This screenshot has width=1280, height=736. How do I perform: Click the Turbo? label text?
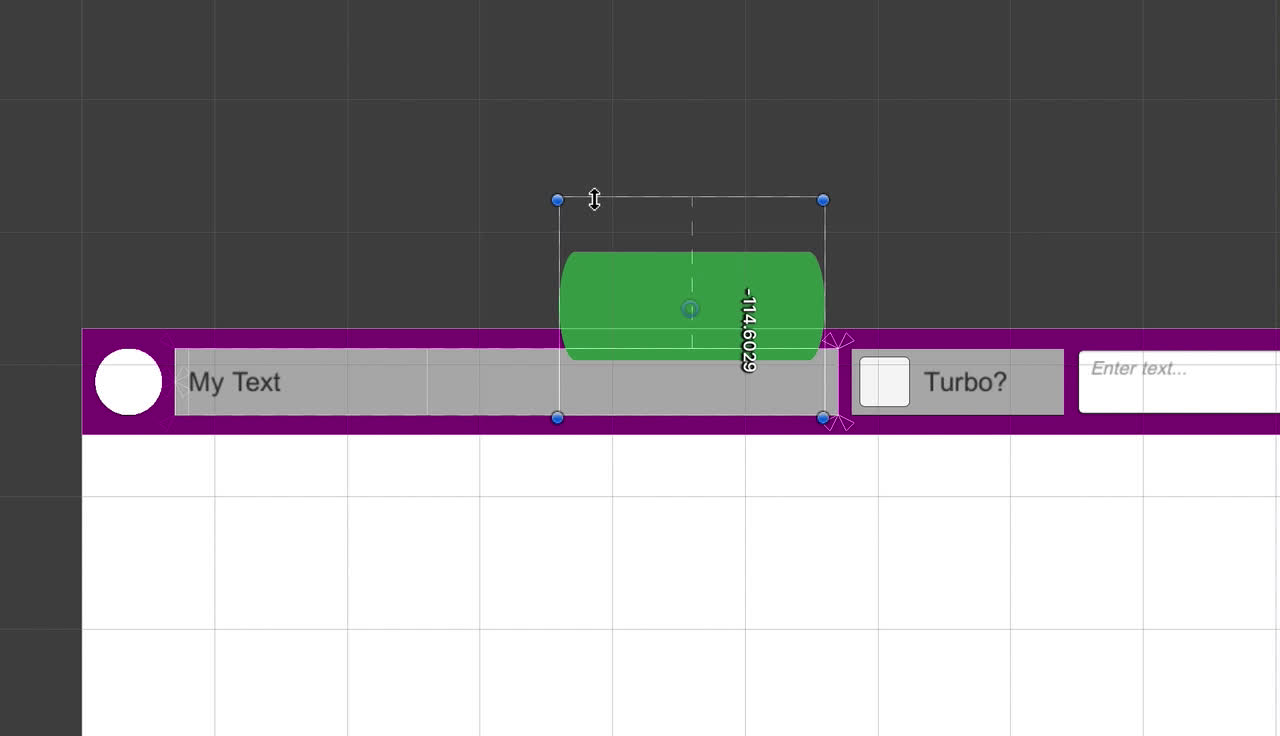click(964, 382)
